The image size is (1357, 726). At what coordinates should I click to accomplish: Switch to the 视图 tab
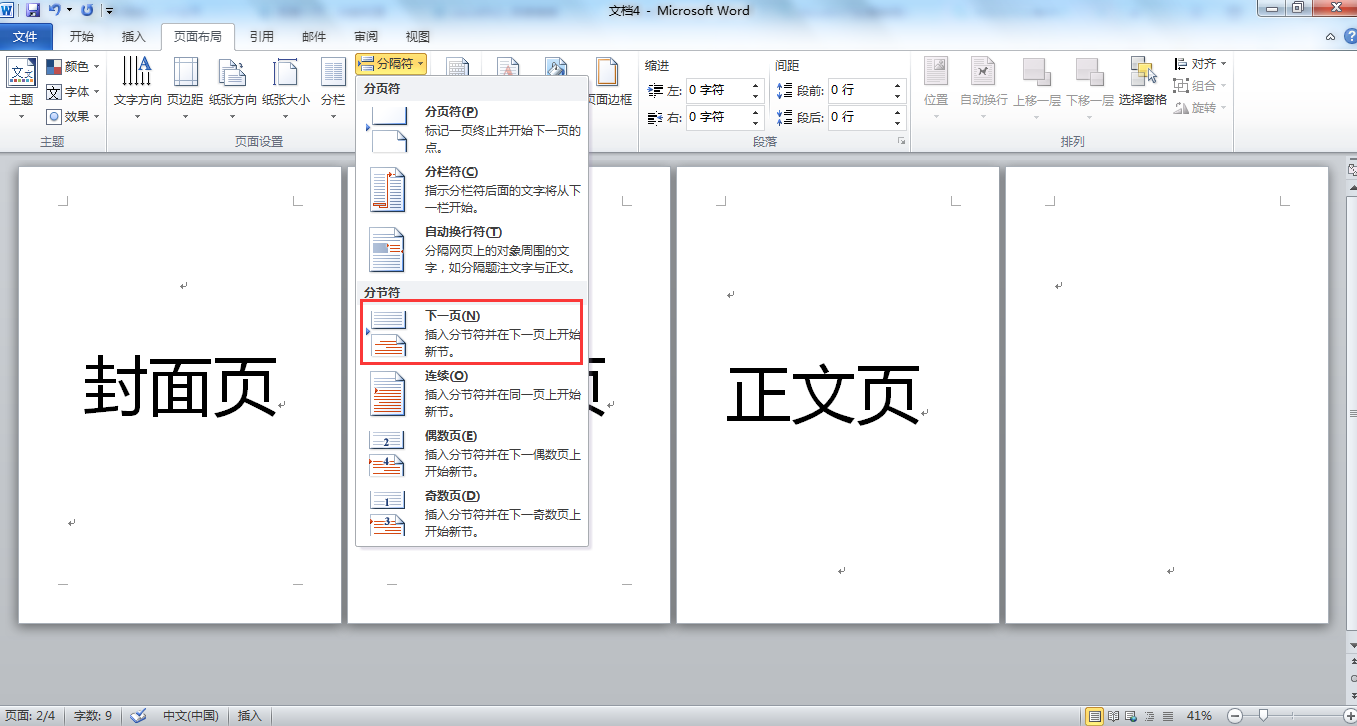[418, 37]
